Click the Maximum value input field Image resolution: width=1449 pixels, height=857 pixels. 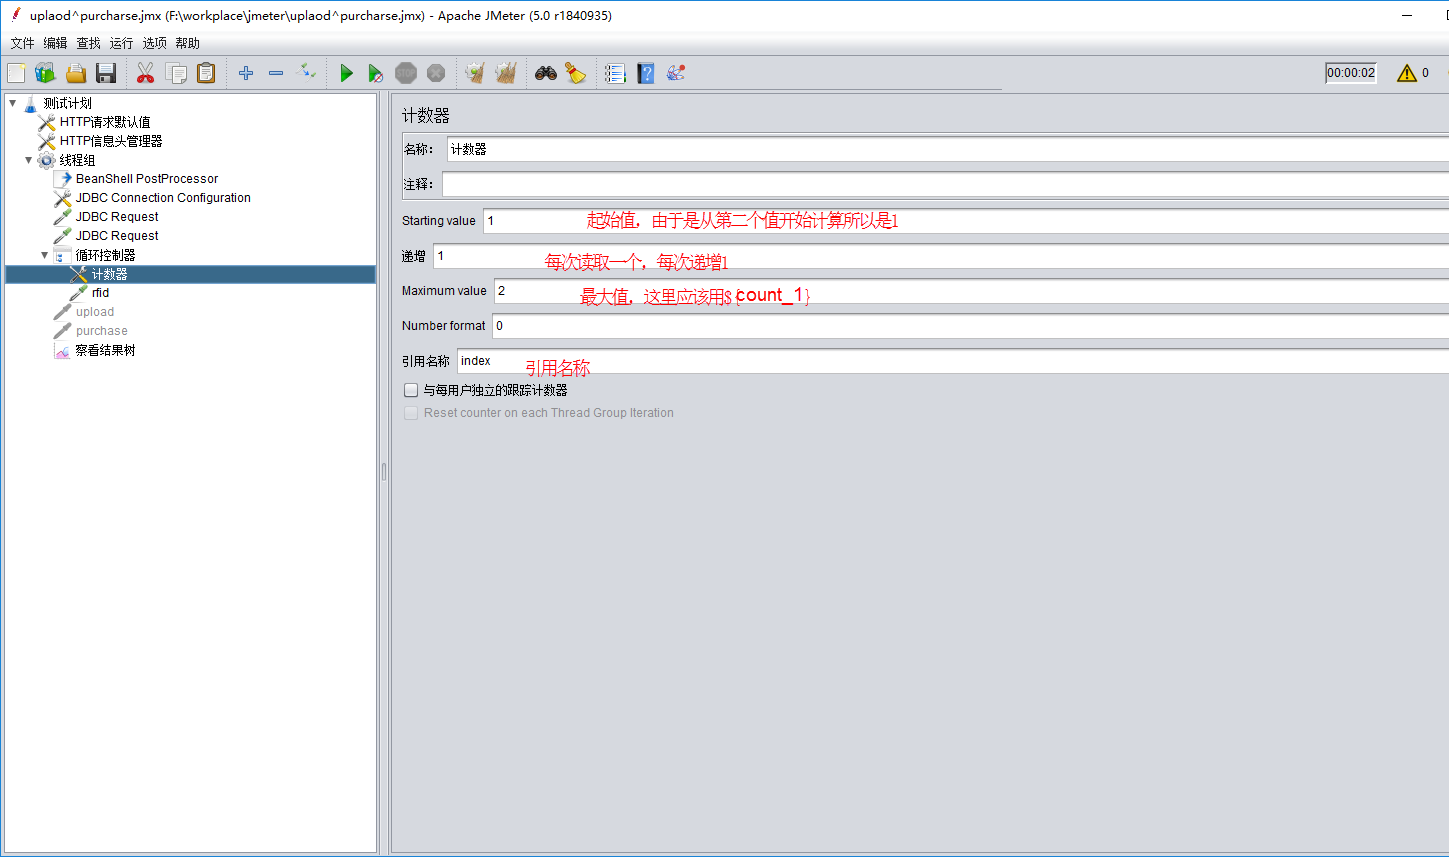(x=971, y=291)
